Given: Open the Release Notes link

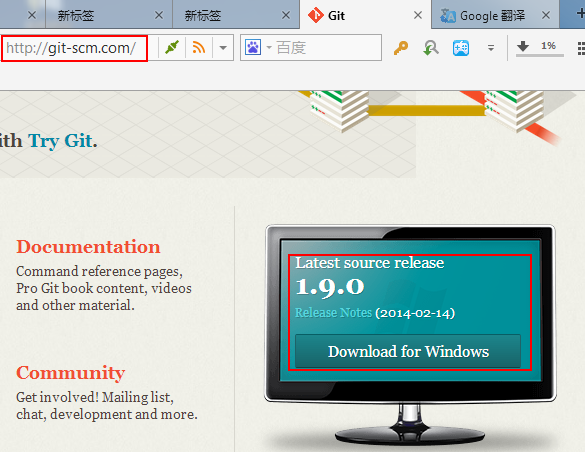Looking at the screenshot, I should pos(334,313).
